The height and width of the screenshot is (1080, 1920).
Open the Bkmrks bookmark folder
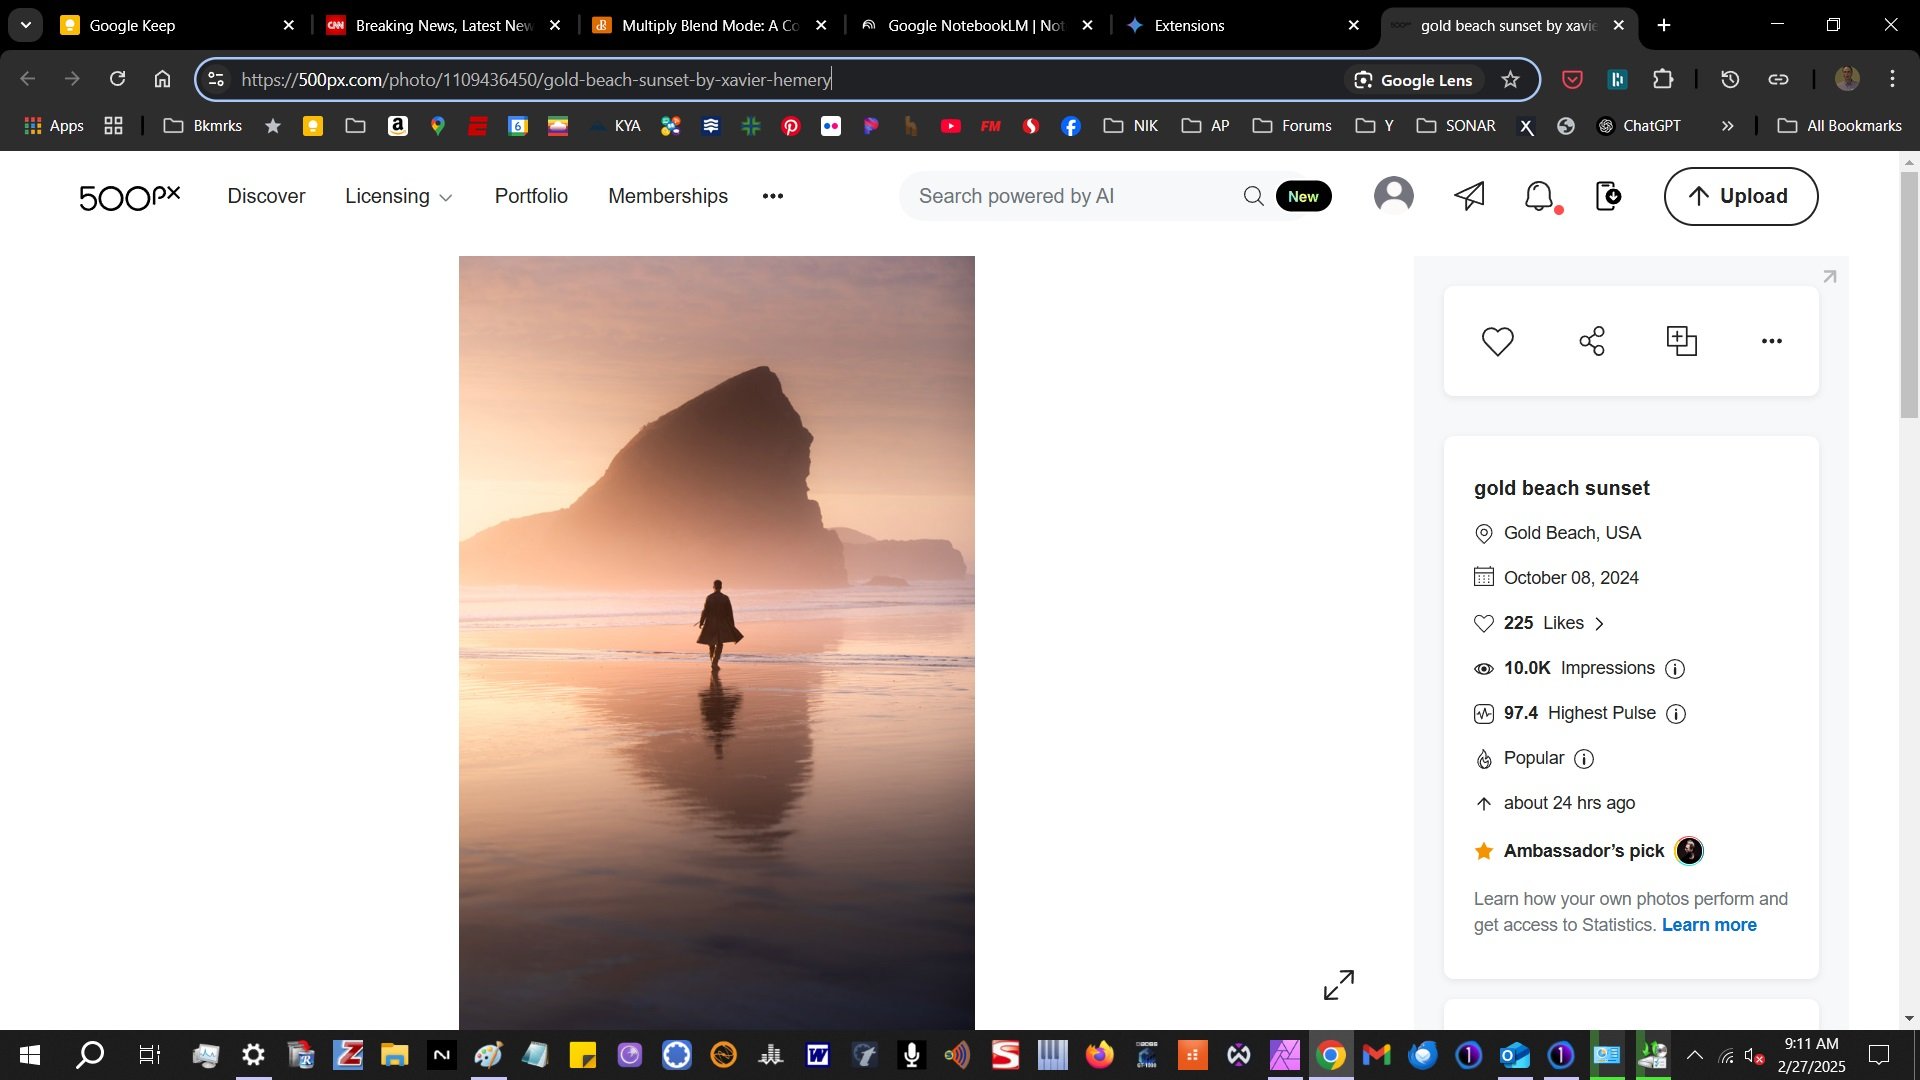(203, 126)
